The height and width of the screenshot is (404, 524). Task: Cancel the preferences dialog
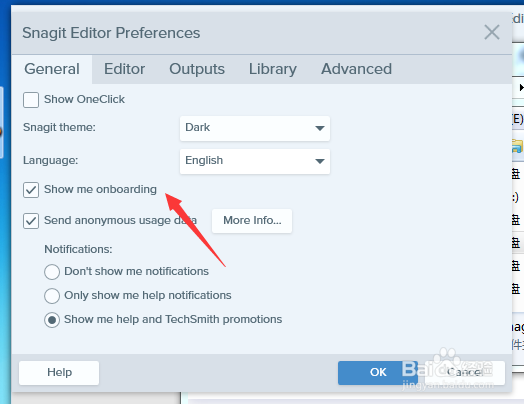(x=465, y=373)
